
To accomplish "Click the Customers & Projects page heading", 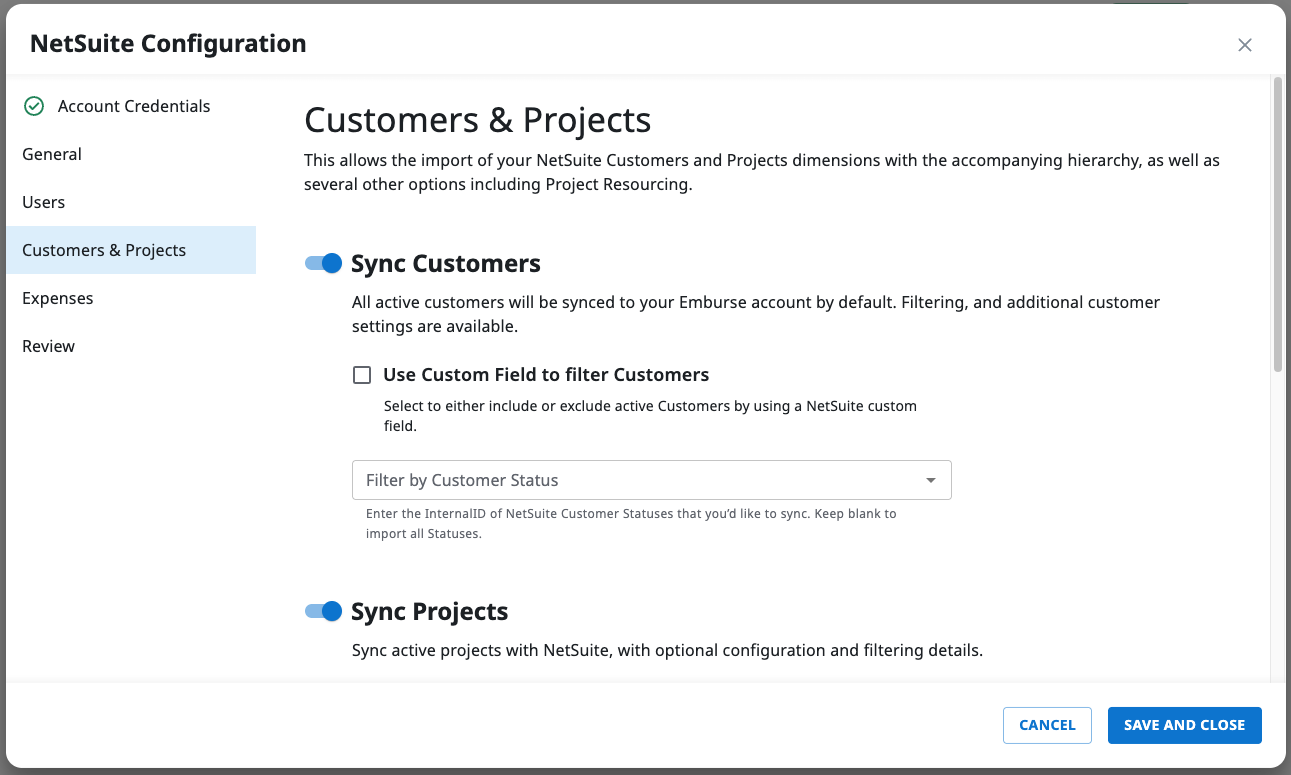I will (478, 120).
